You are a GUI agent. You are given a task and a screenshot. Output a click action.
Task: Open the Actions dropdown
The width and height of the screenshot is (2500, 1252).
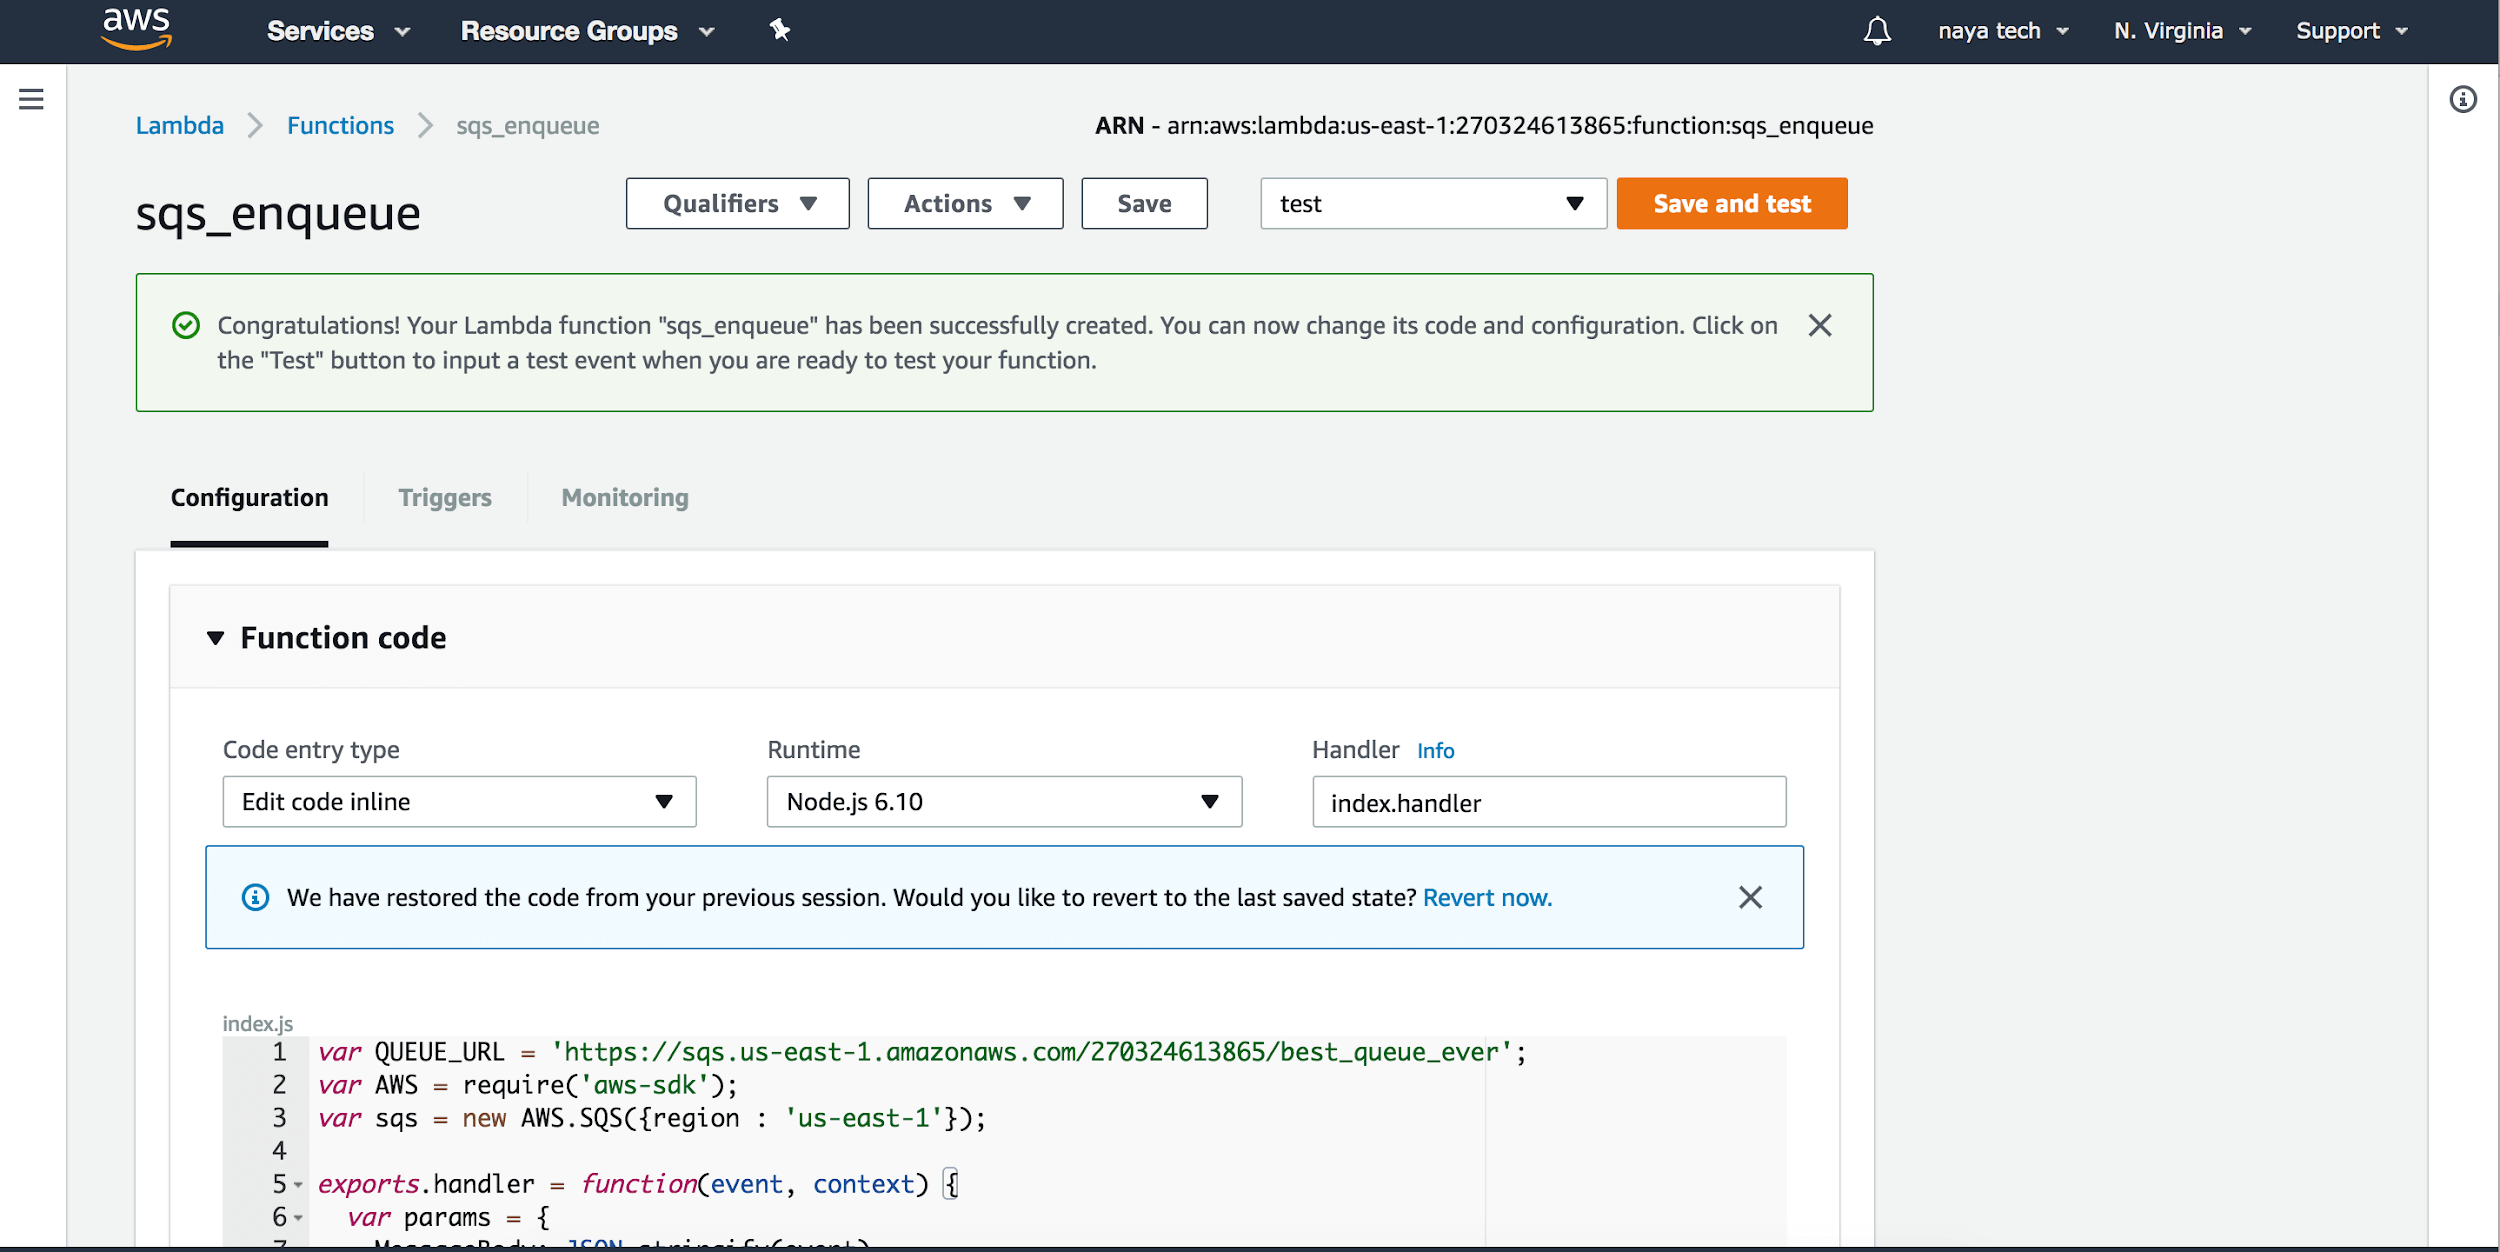[965, 204]
